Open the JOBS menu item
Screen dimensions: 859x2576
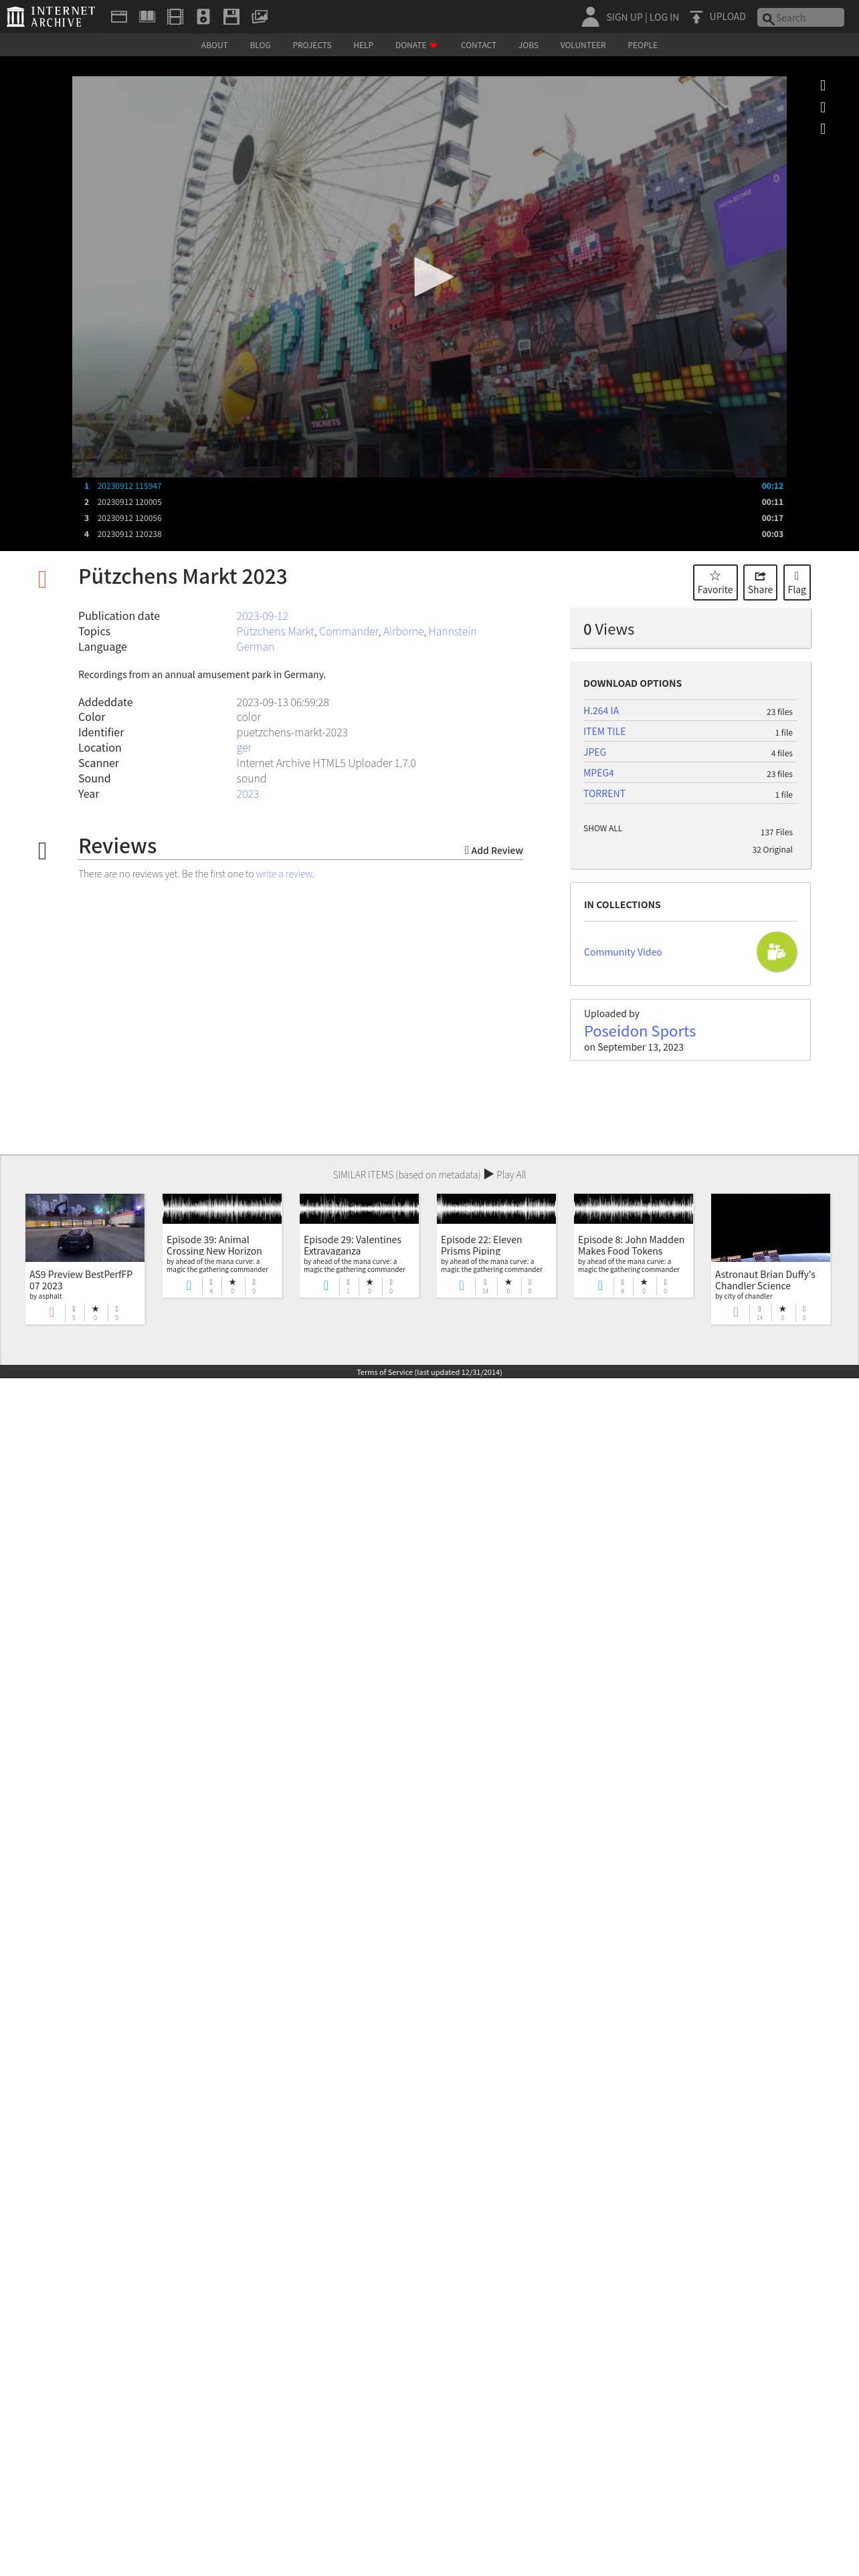pos(528,45)
